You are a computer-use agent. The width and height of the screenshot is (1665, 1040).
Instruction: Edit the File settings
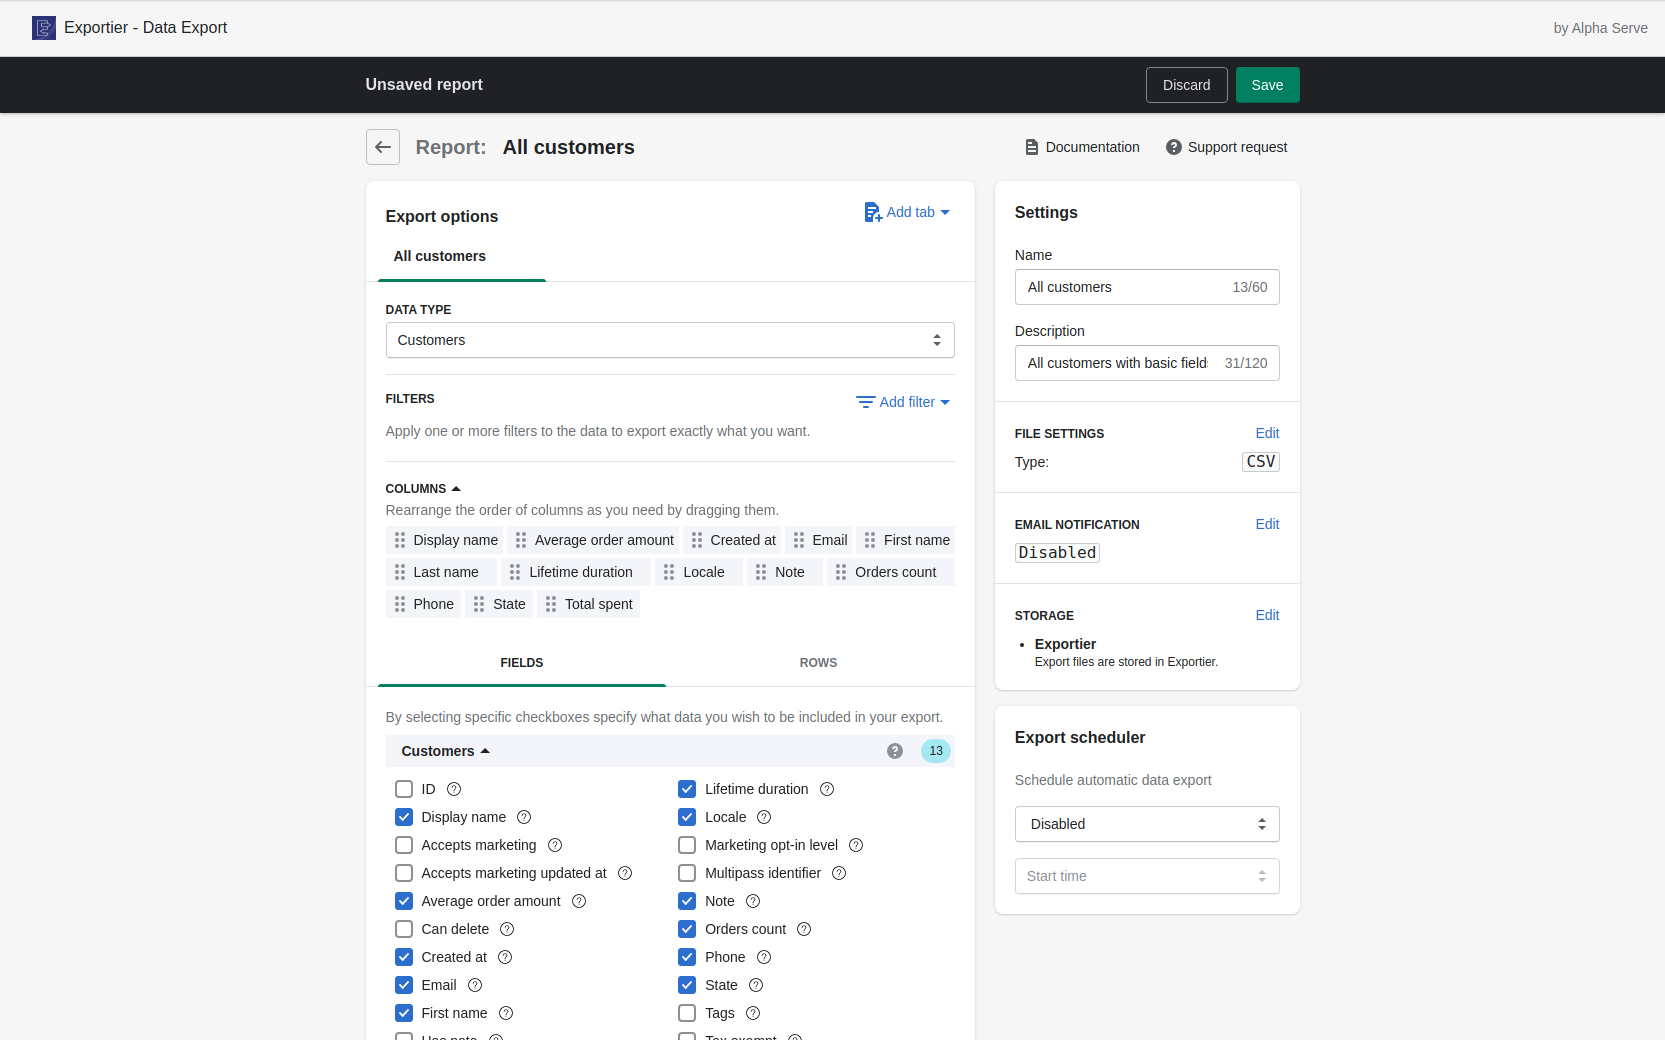tap(1267, 433)
